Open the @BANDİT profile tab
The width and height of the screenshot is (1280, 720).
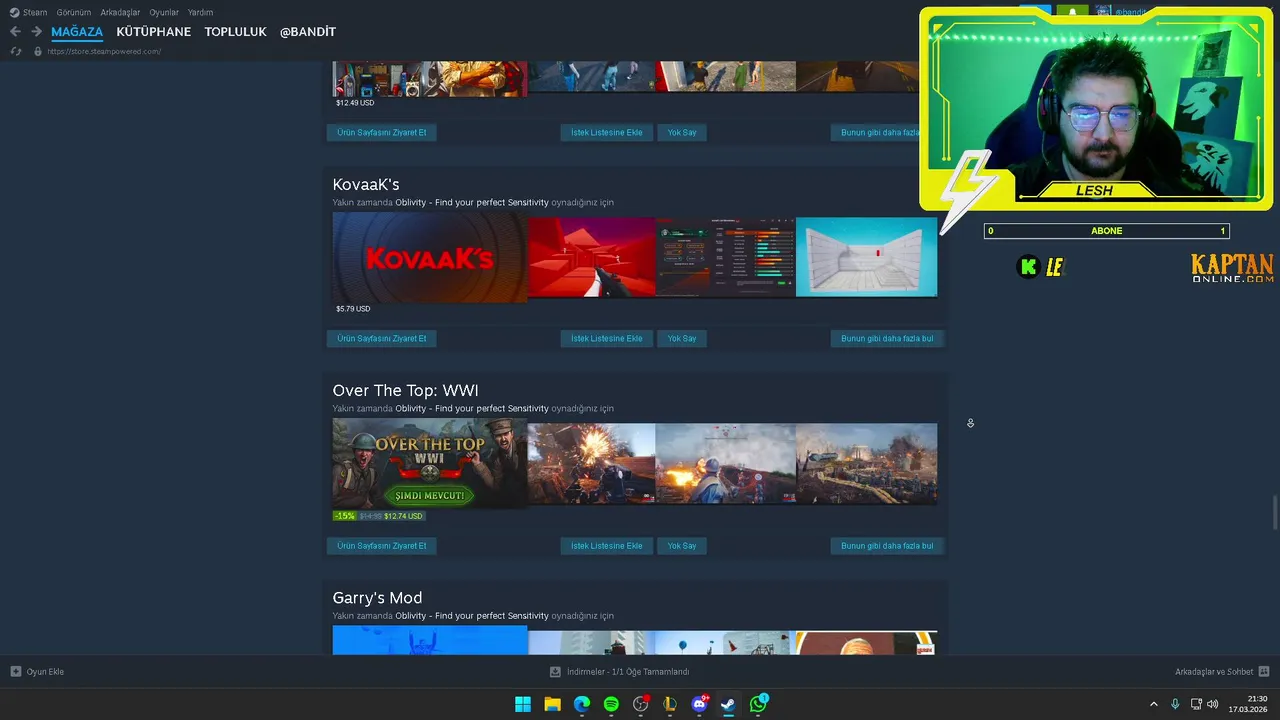coord(307,32)
